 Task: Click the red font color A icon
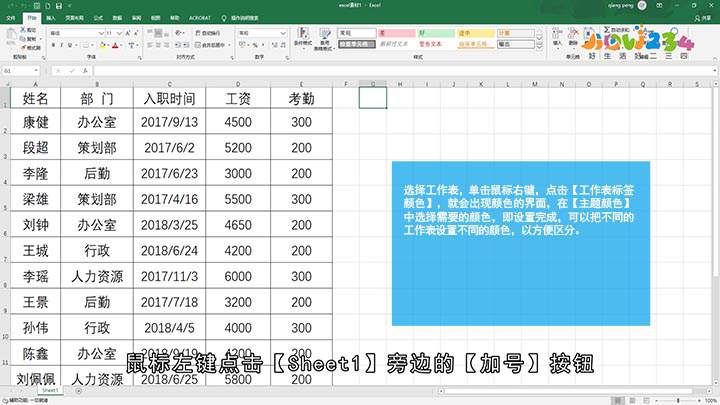[x=115, y=45]
